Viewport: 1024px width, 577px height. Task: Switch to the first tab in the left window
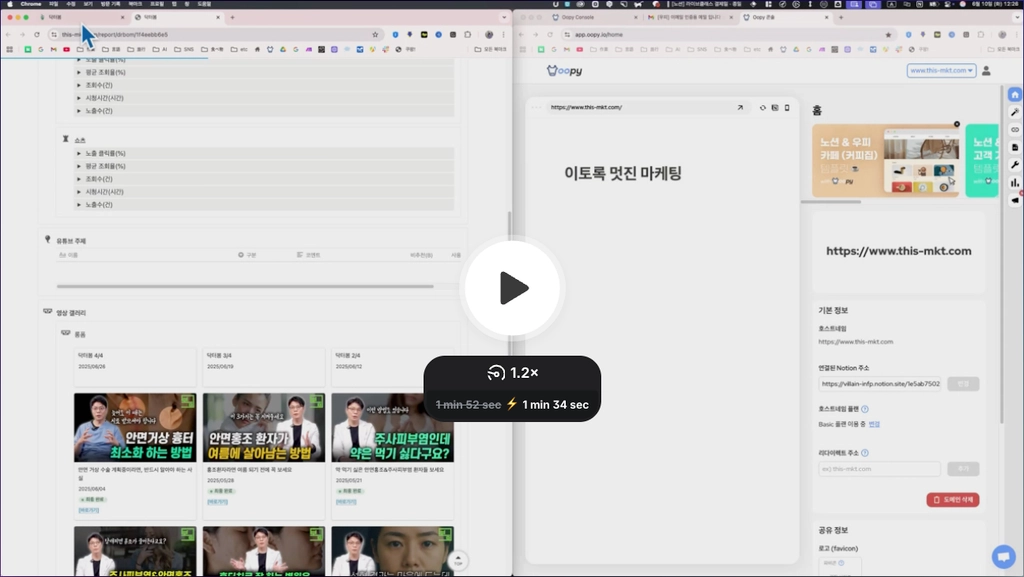[x=82, y=18]
